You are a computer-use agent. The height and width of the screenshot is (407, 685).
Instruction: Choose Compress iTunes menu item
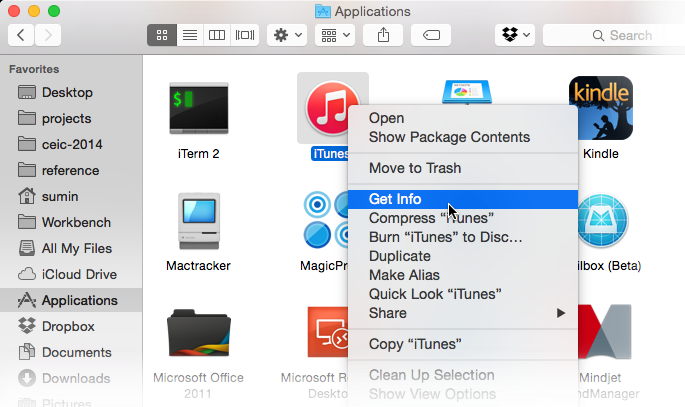coord(463,218)
